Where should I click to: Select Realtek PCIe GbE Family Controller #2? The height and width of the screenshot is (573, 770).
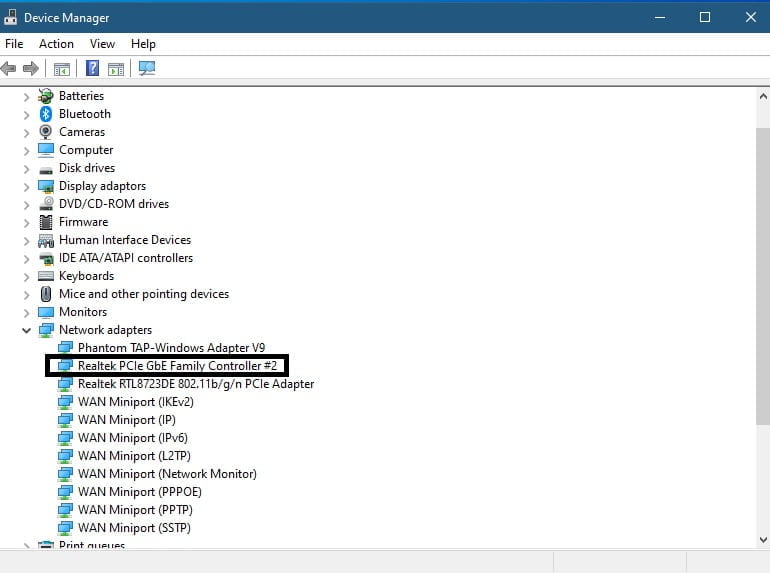coord(177,366)
